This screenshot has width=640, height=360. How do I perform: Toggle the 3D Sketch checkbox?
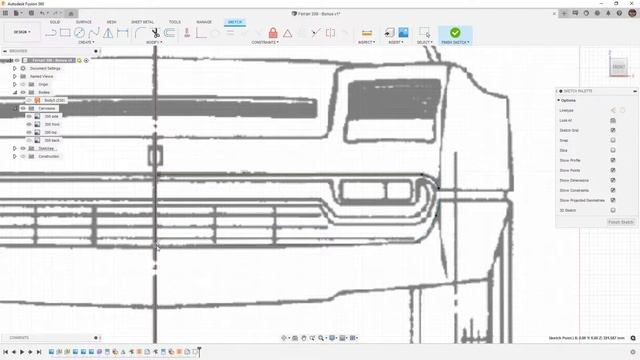613,210
